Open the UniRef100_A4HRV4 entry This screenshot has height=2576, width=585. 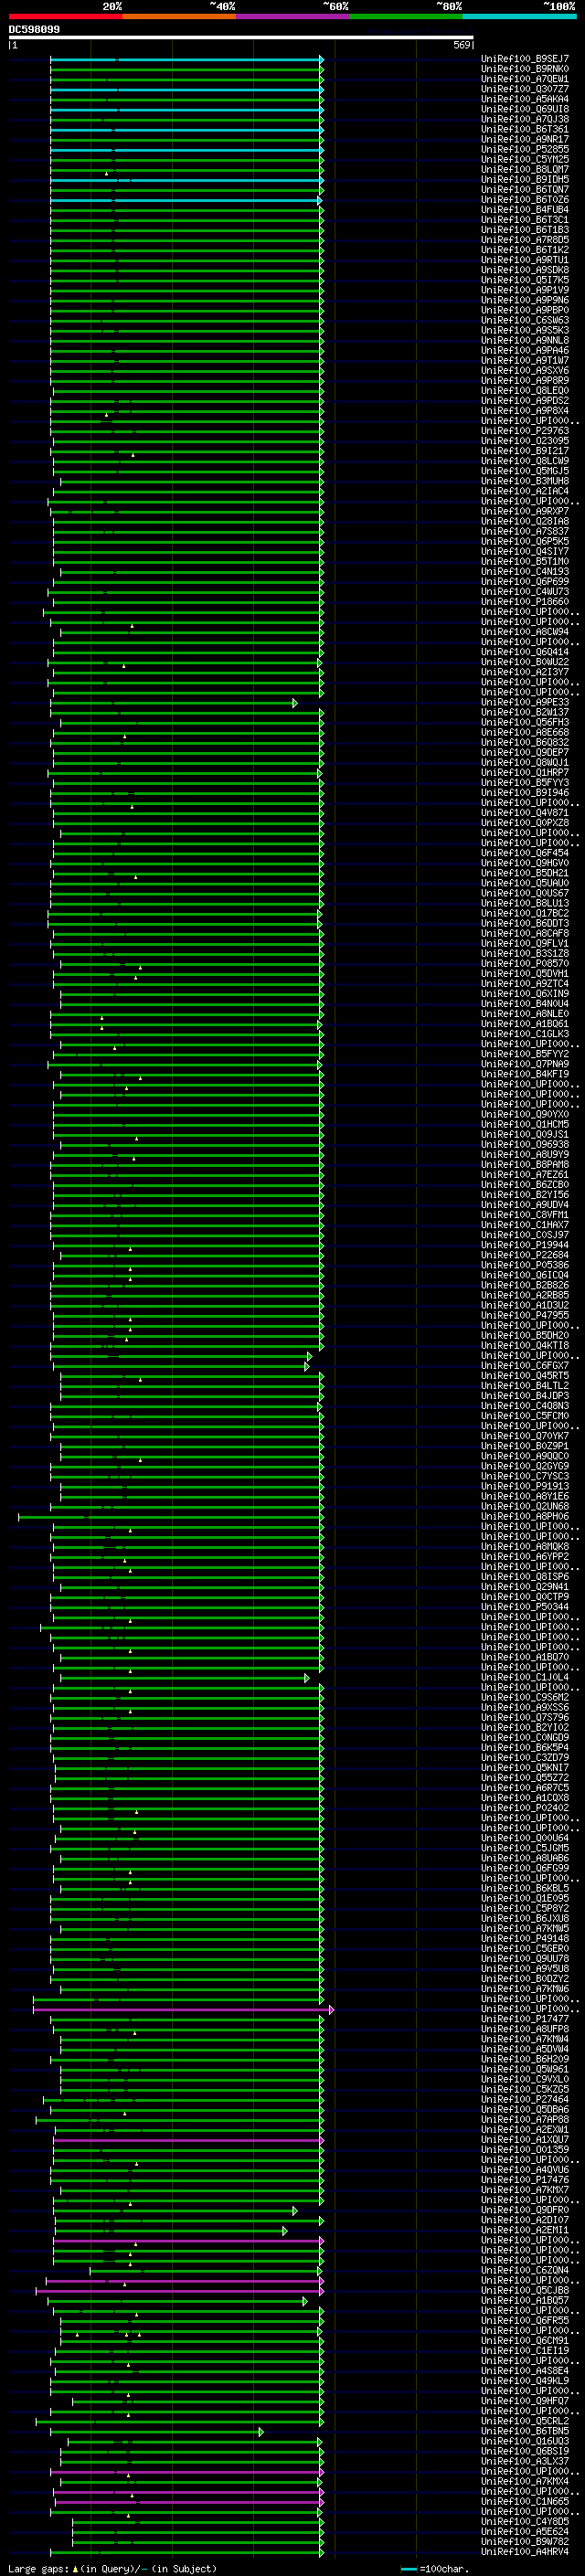(x=525, y=2552)
